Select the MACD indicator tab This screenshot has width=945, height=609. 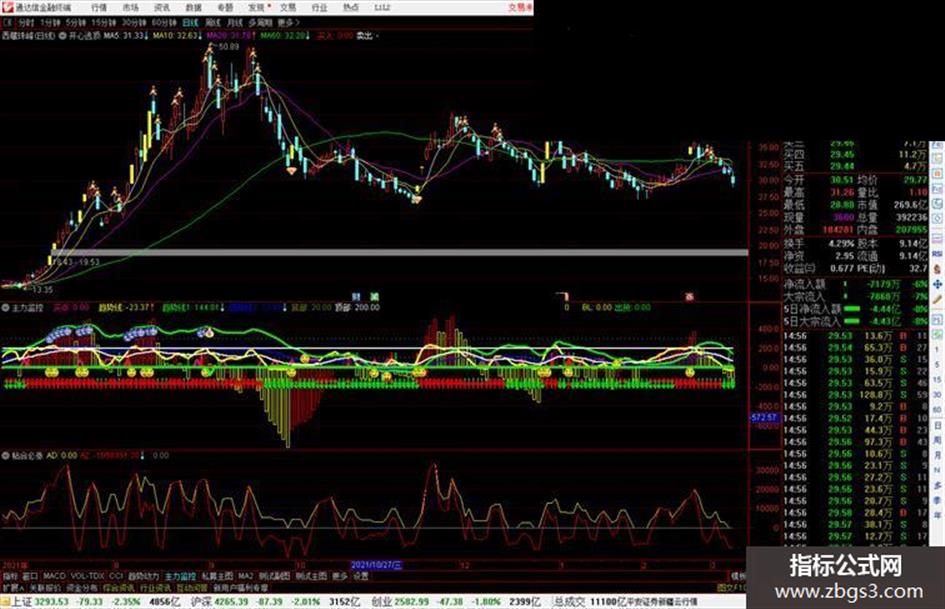pyautogui.click(x=54, y=576)
